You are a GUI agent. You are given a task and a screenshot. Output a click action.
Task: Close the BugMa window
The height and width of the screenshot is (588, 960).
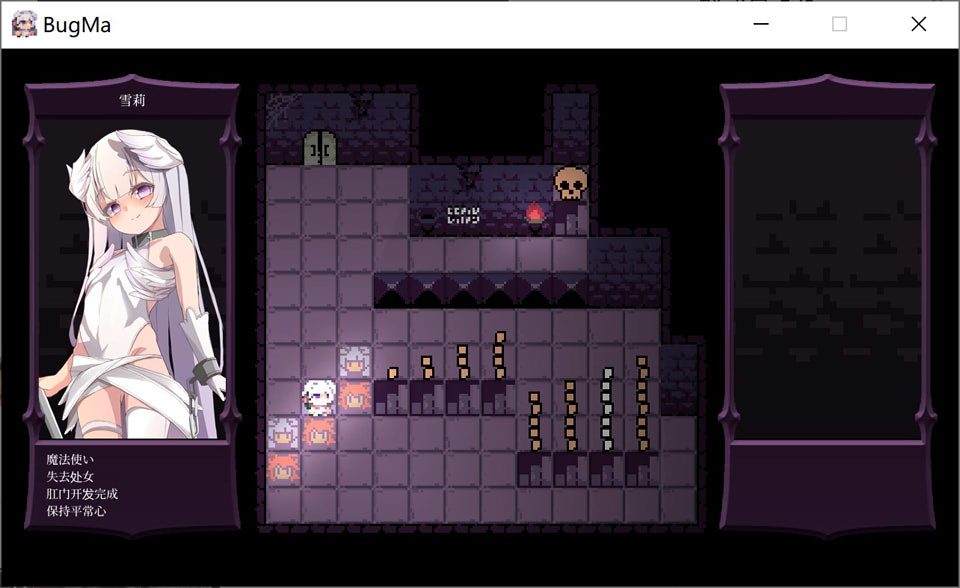pyautogui.click(x=918, y=25)
